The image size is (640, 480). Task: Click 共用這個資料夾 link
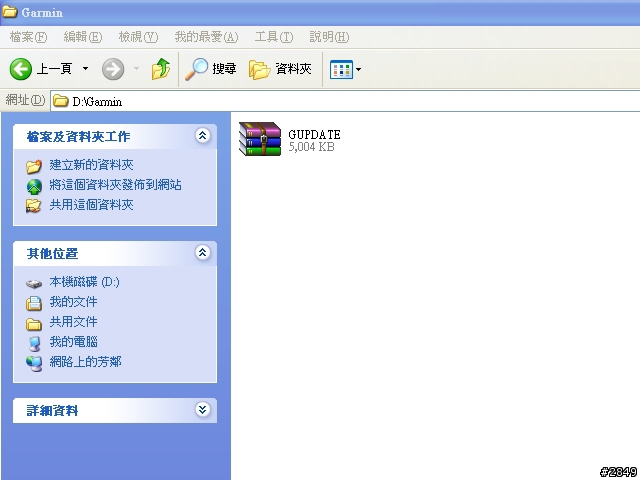point(91,205)
